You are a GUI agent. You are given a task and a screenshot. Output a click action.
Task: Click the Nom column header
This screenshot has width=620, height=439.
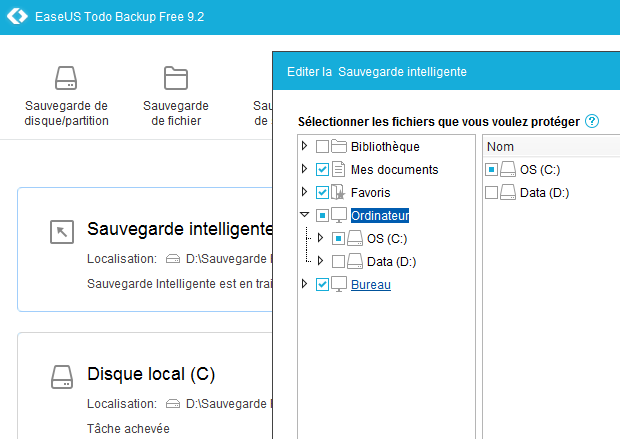tap(551, 146)
